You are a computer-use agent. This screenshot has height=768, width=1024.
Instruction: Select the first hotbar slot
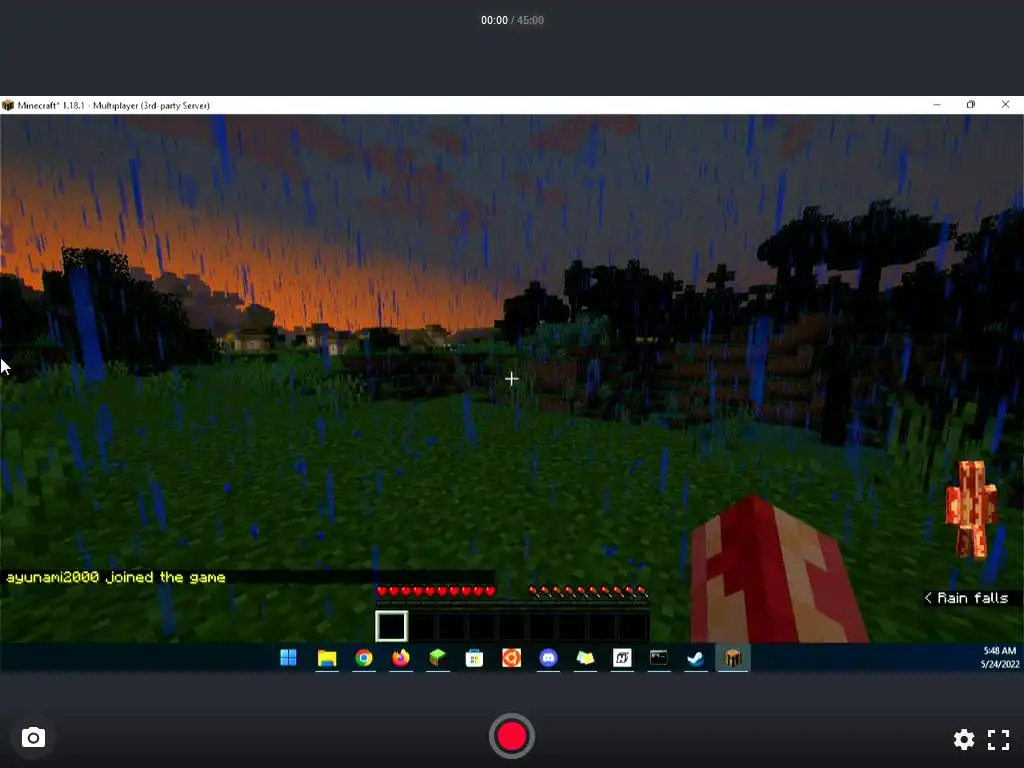tap(391, 626)
